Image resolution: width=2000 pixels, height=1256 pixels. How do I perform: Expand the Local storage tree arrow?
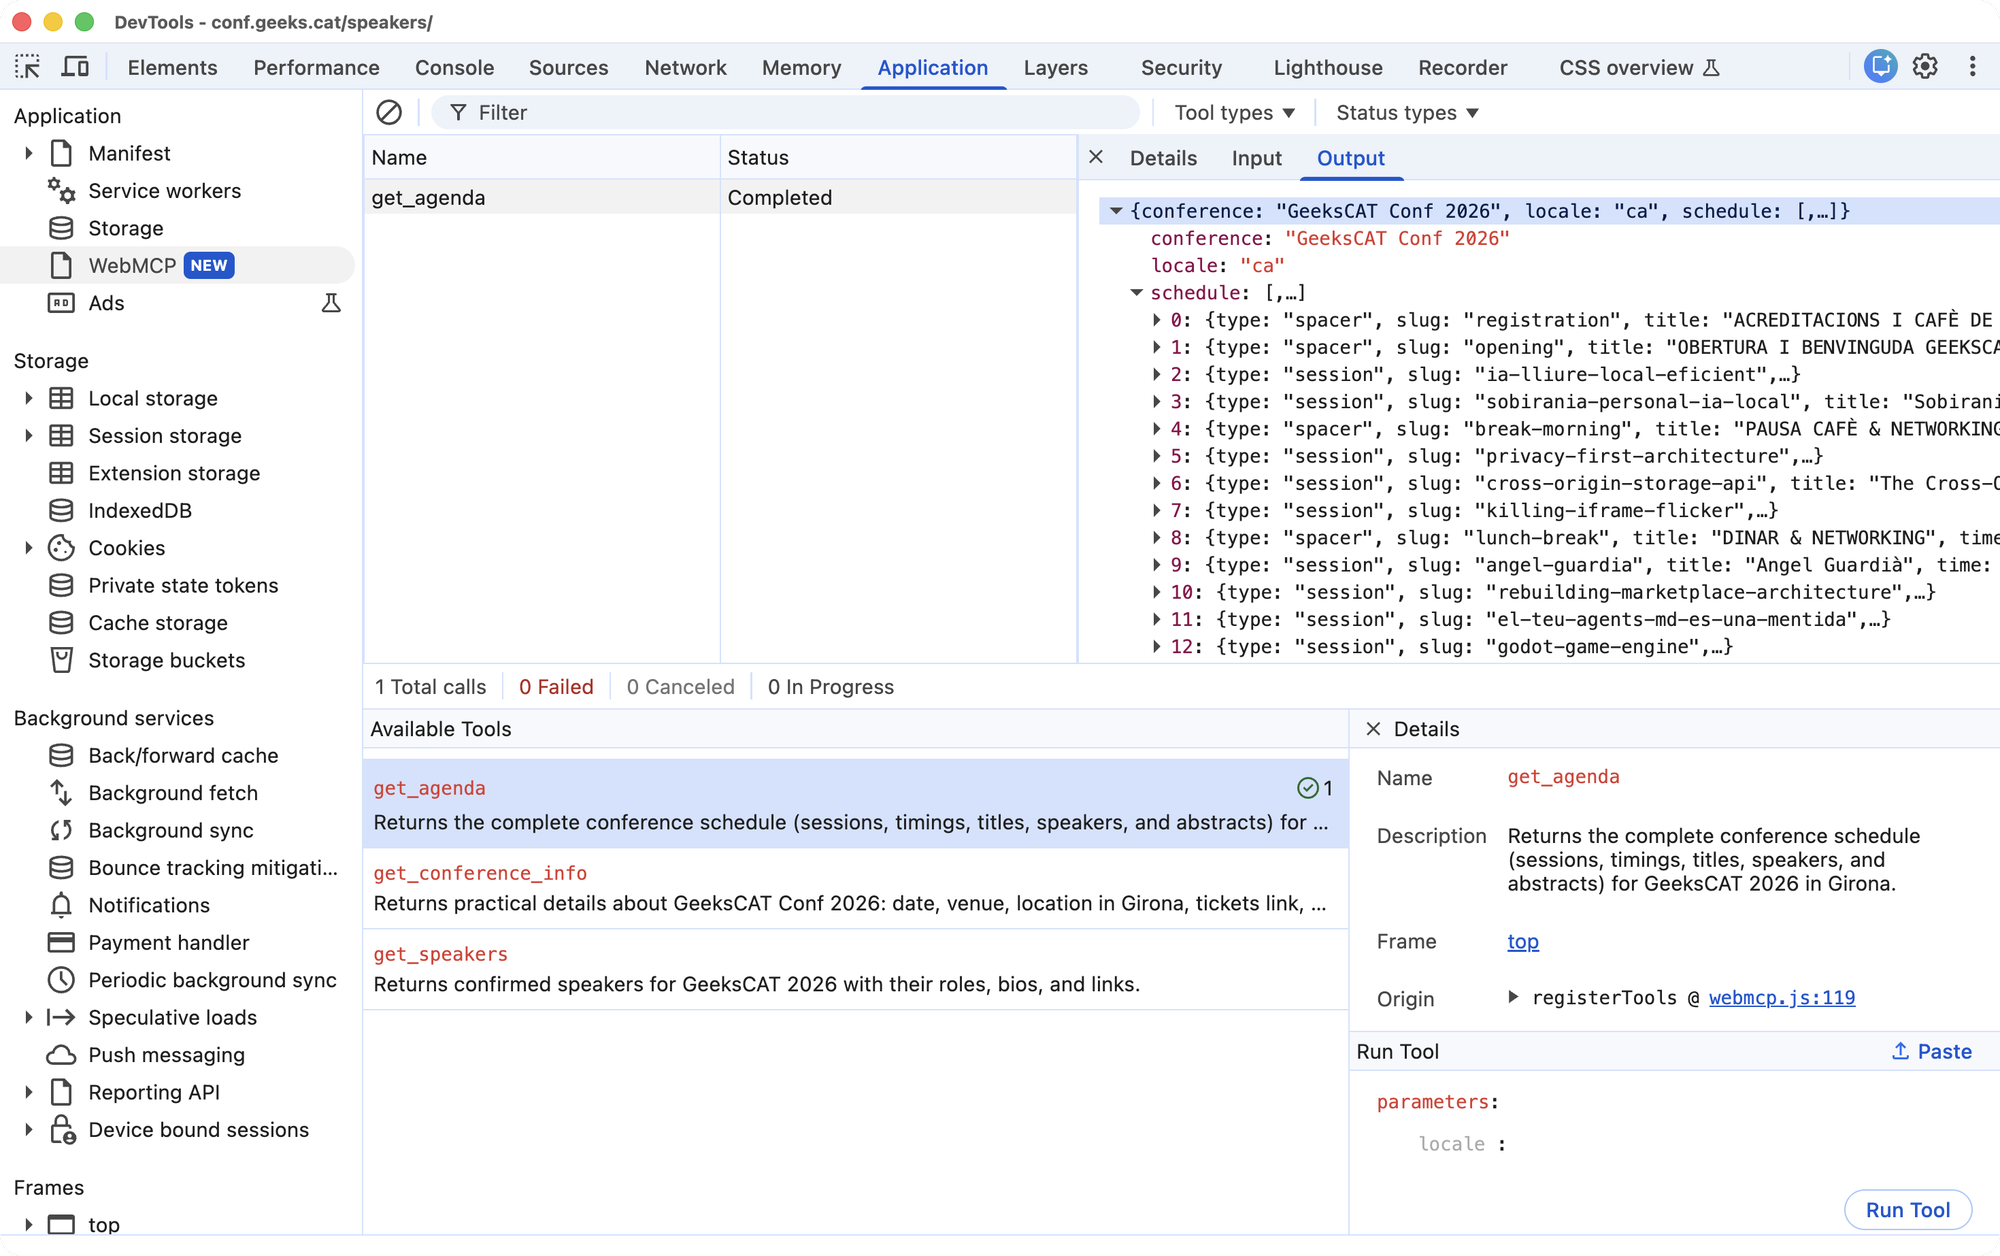29,398
